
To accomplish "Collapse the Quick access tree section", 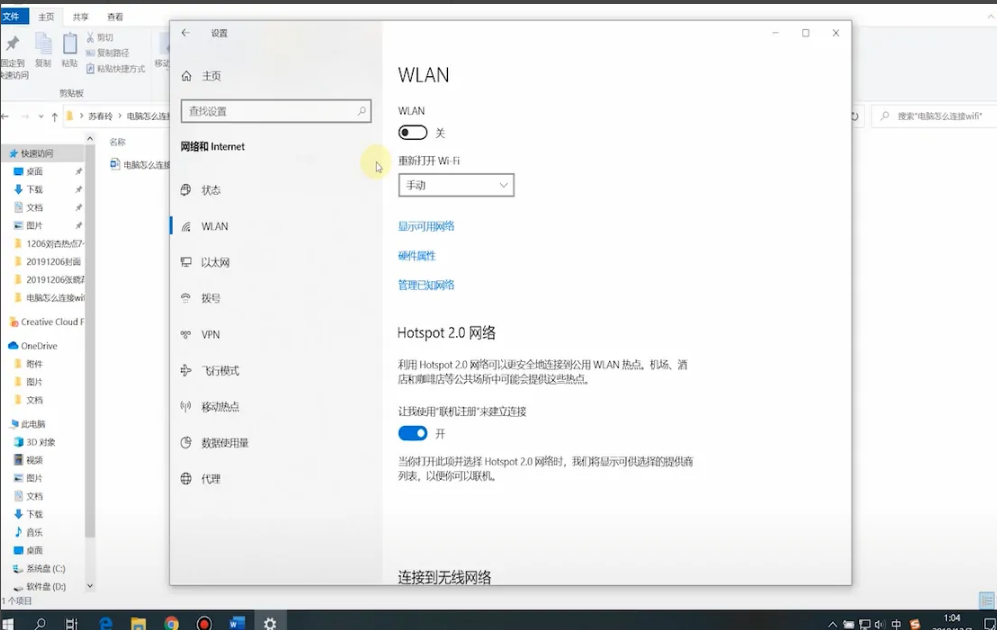I will 5,154.
